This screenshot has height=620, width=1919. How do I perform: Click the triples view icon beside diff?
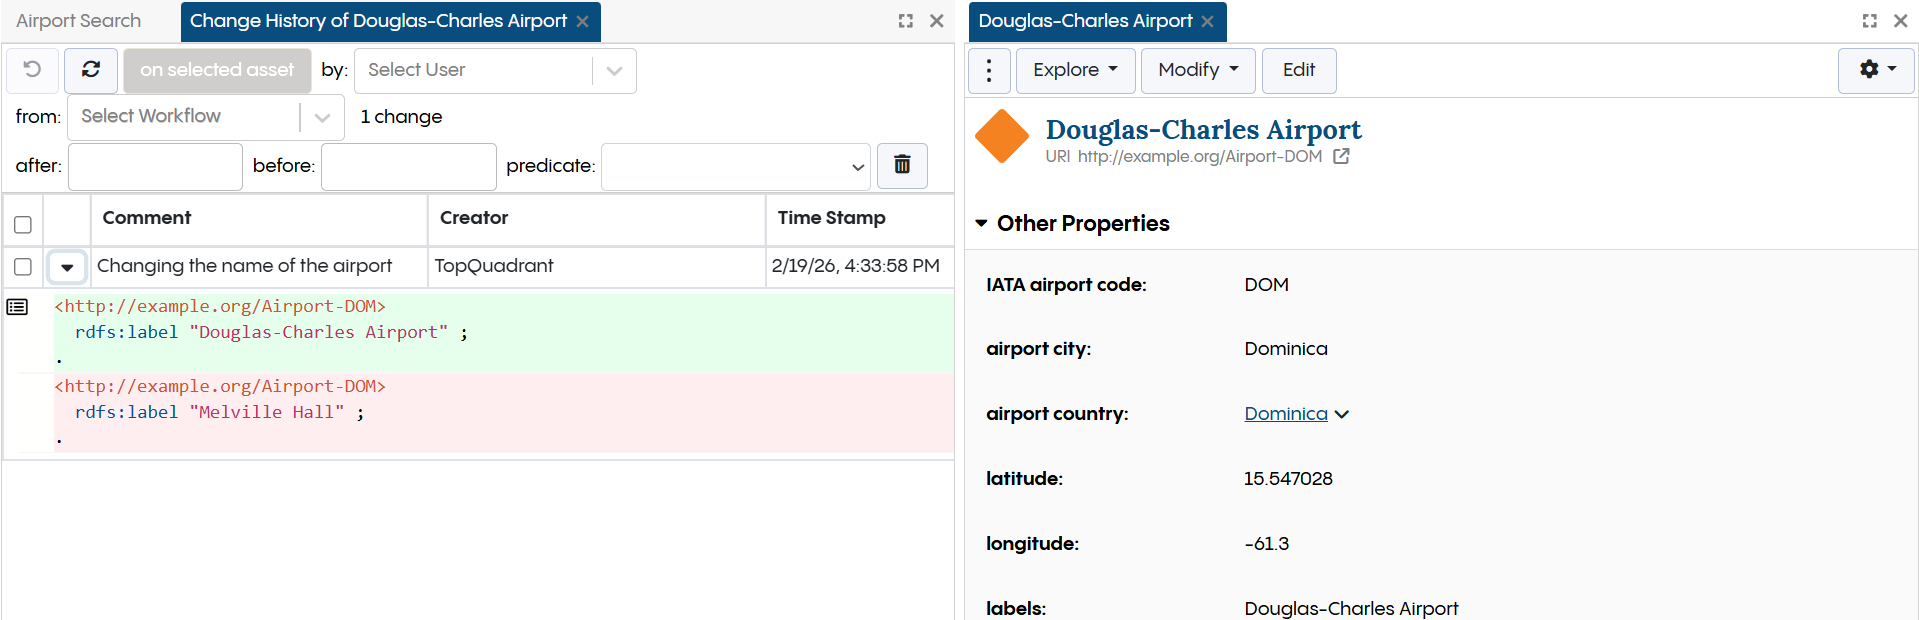point(17,307)
